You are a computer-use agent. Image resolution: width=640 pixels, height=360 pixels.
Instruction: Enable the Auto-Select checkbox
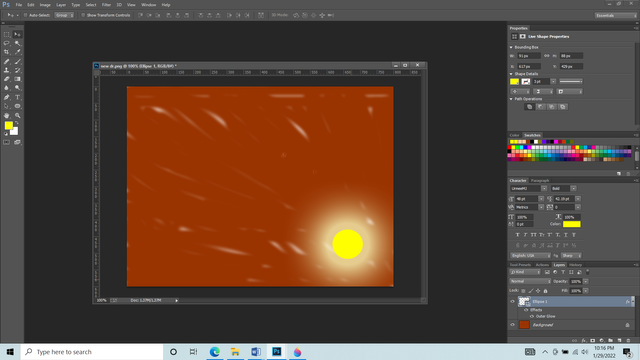coord(25,15)
